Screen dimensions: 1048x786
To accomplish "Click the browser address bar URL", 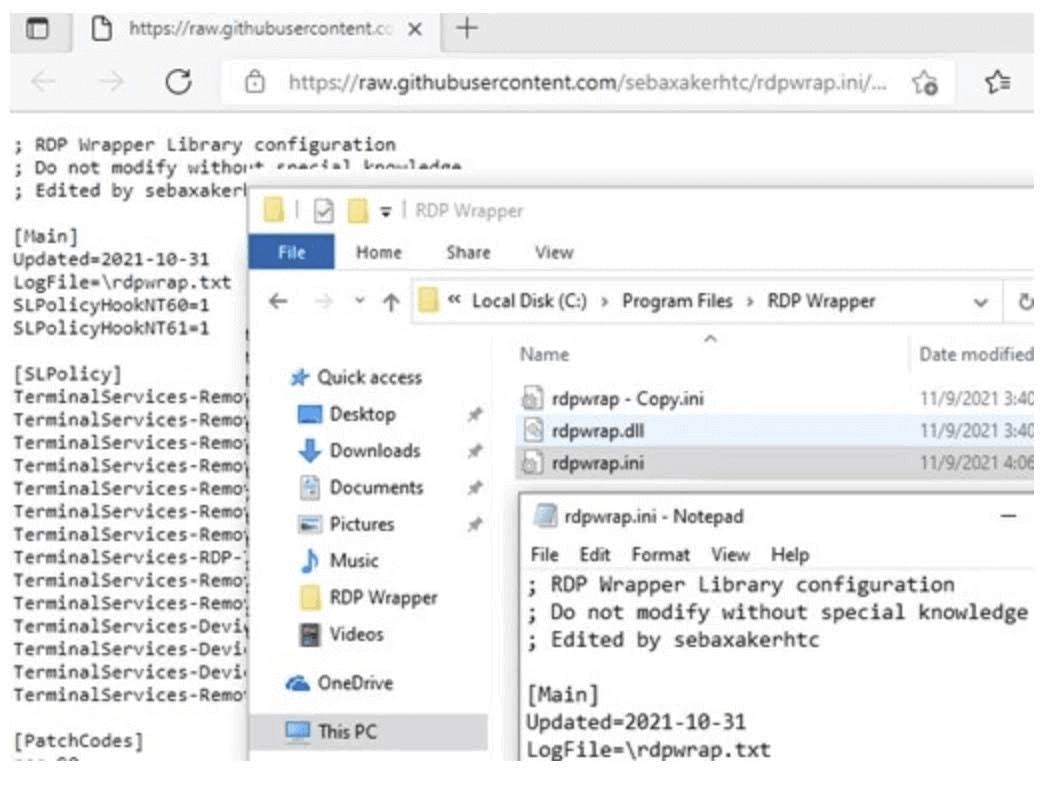I will click(x=587, y=82).
